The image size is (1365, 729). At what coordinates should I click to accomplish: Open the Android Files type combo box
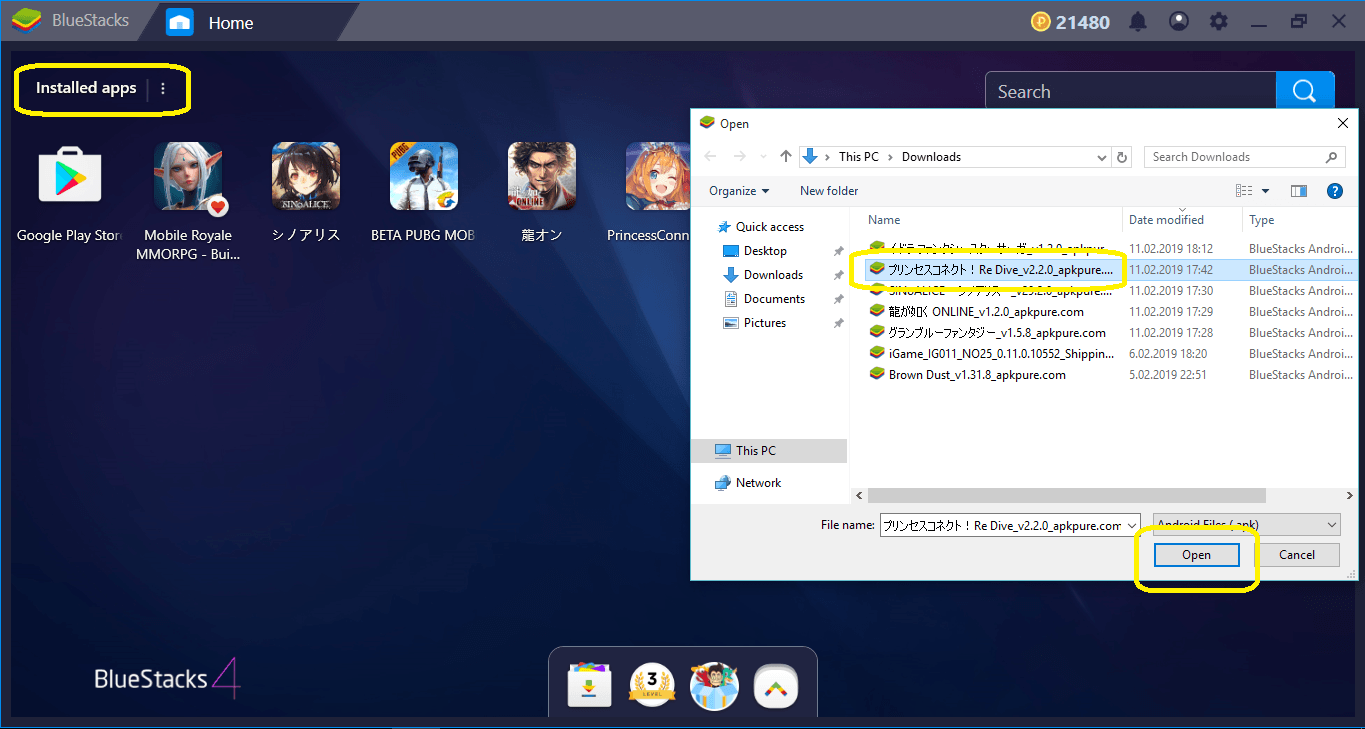1246,525
